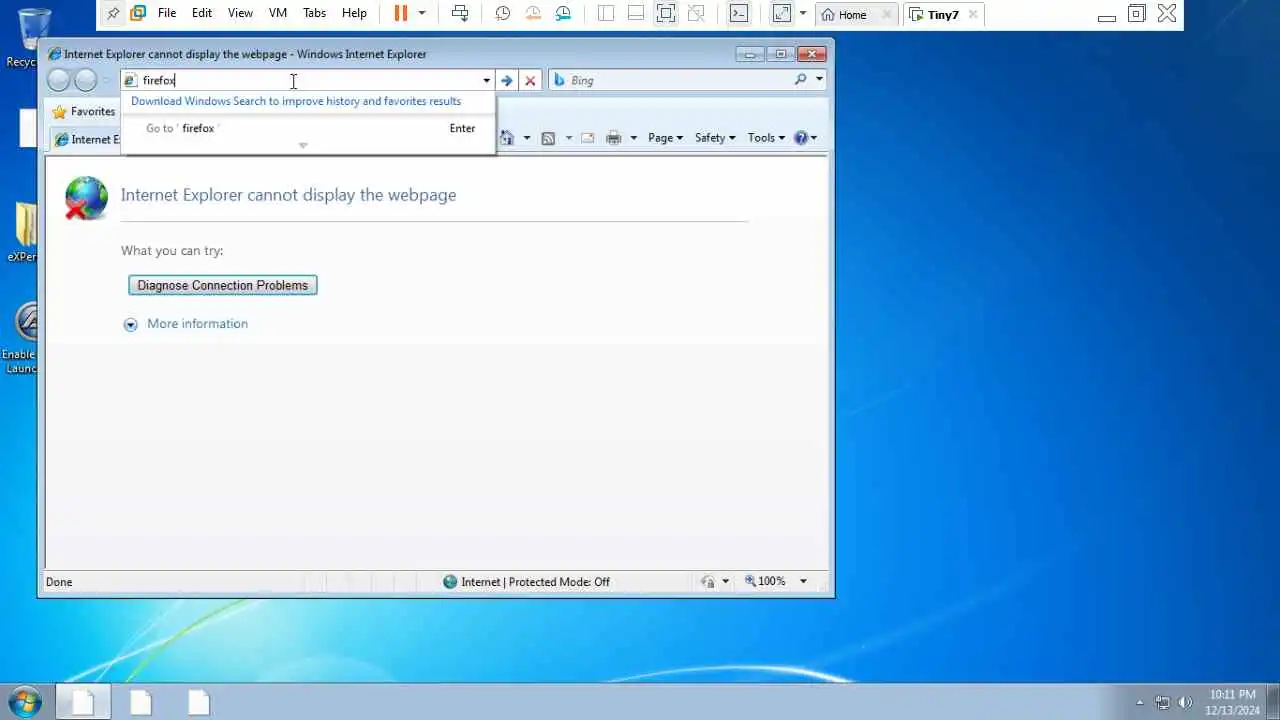
Task: Open the zoom level 100% dropdown arrow
Action: (x=803, y=582)
